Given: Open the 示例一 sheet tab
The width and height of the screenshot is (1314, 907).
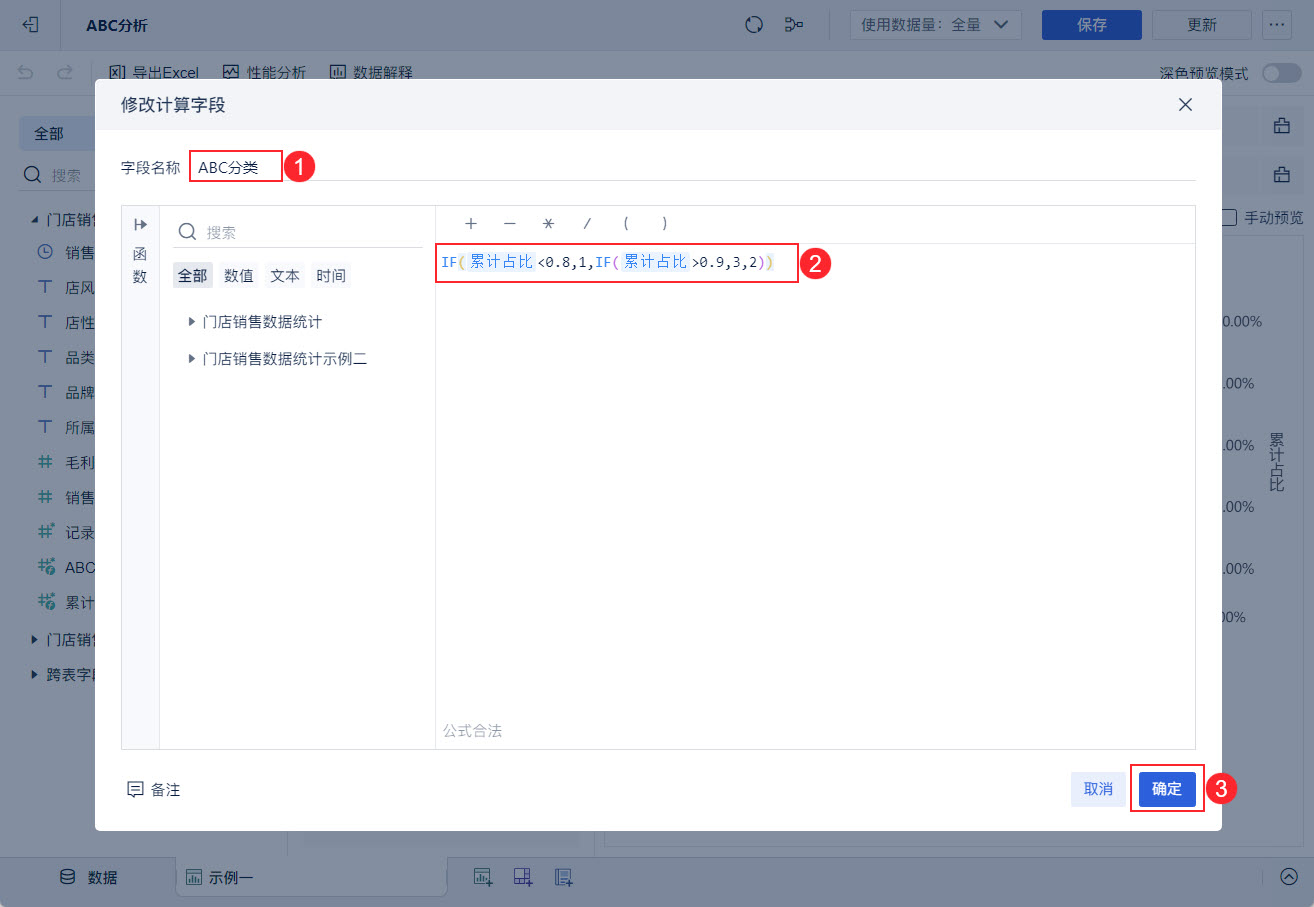Looking at the screenshot, I should pos(220,877).
